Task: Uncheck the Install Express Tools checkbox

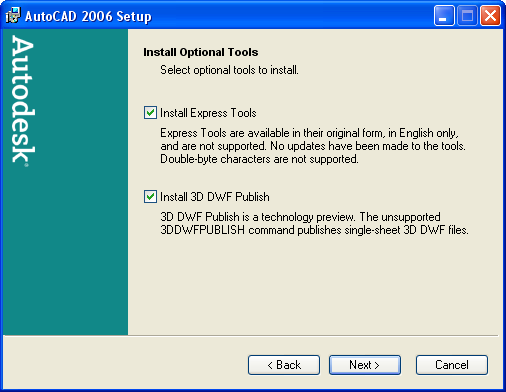Action: (x=150, y=113)
